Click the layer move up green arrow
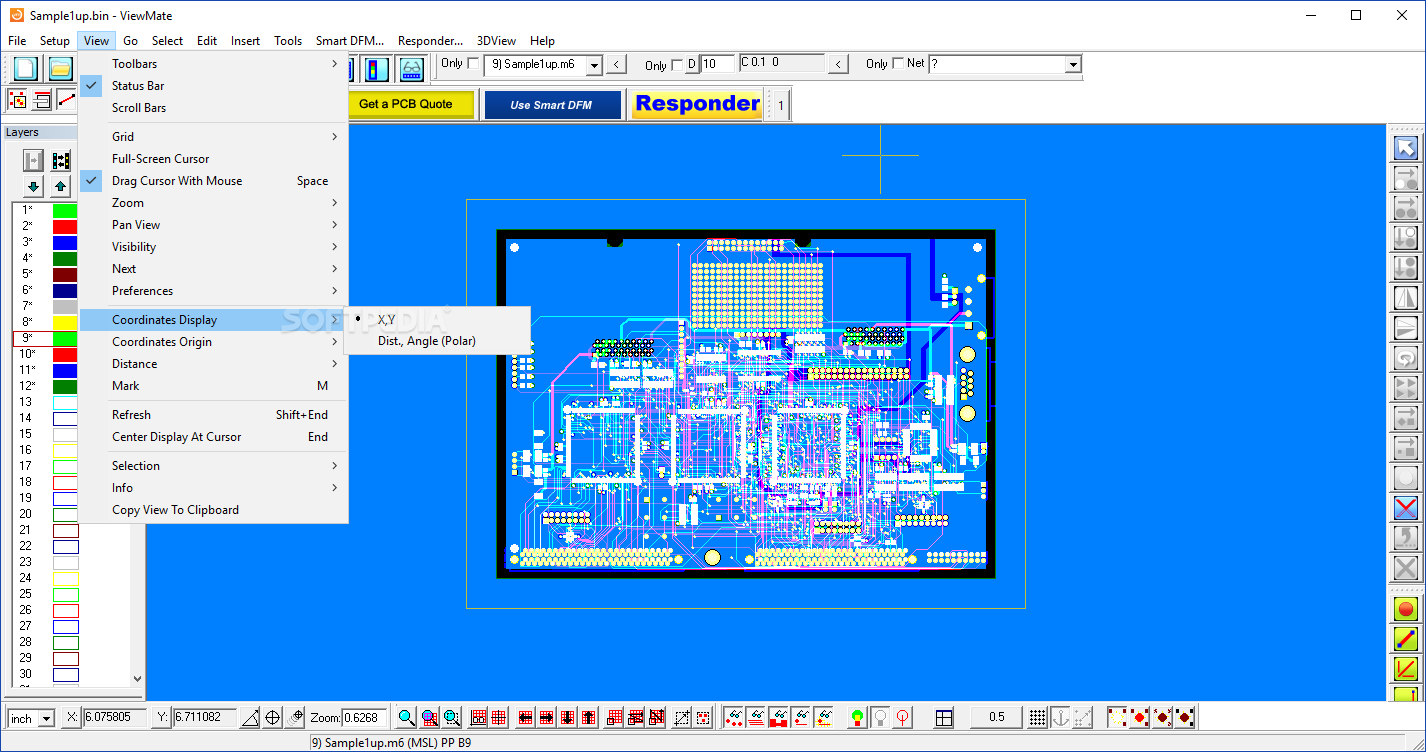Viewport: 1426px width, 752px height. [x=61, y=186]
